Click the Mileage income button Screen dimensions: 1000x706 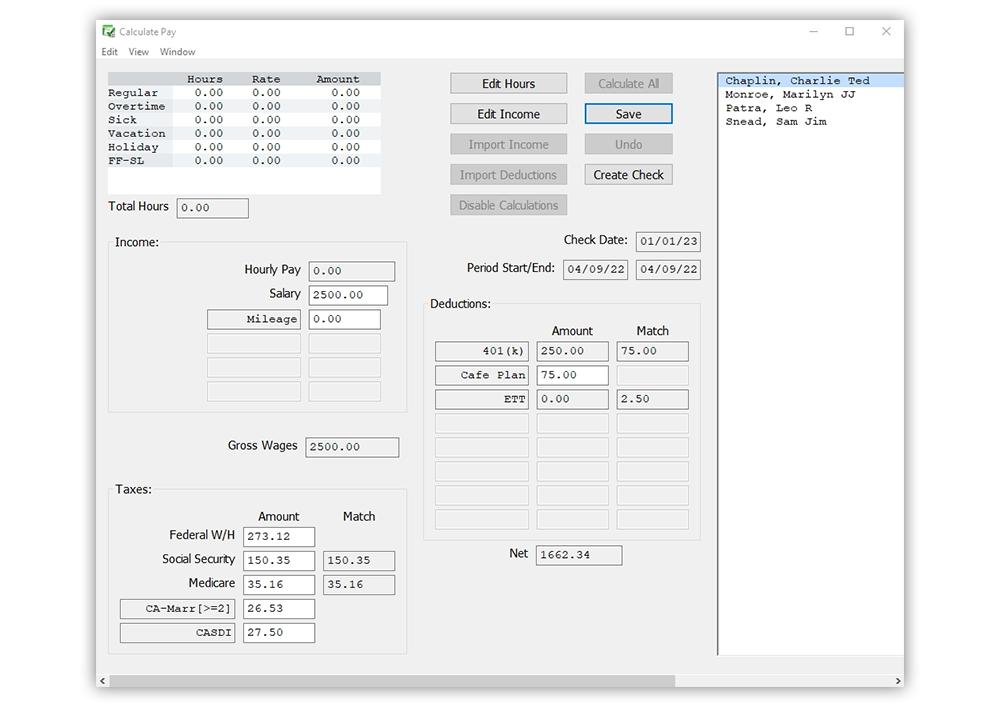click(253, 318)
